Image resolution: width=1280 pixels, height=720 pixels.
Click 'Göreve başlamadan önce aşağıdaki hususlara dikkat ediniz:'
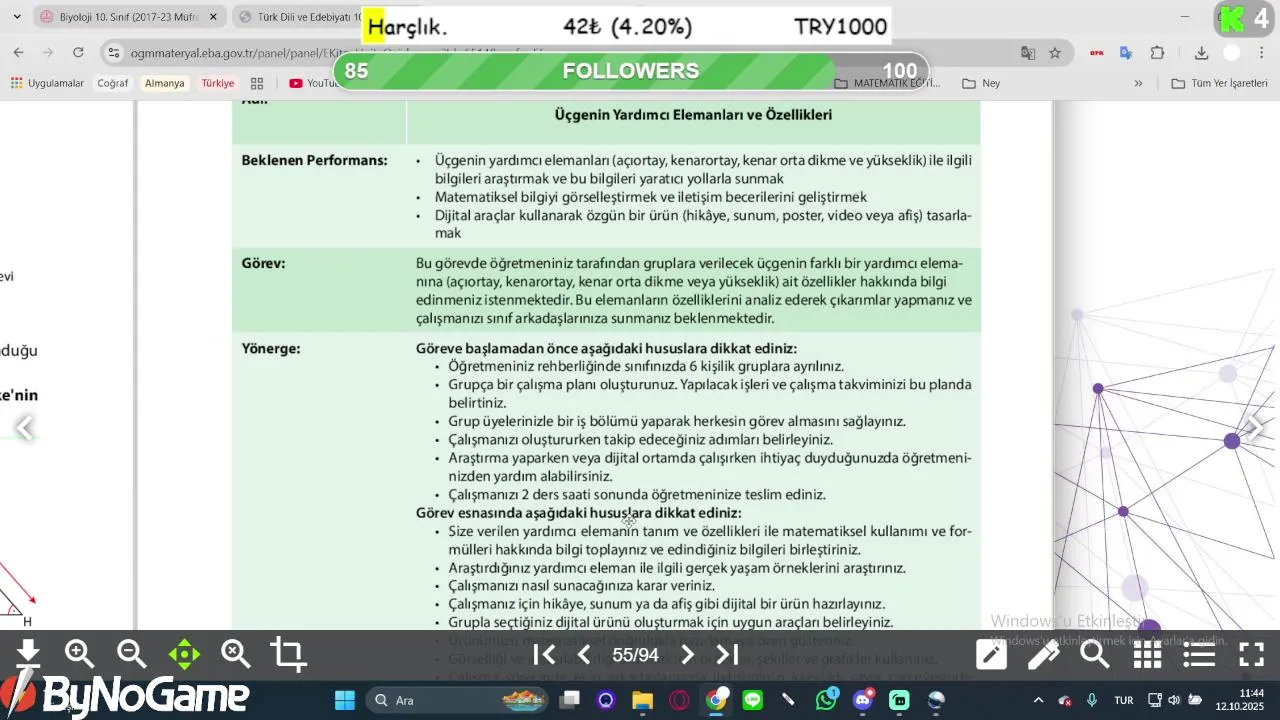(606, 349)
